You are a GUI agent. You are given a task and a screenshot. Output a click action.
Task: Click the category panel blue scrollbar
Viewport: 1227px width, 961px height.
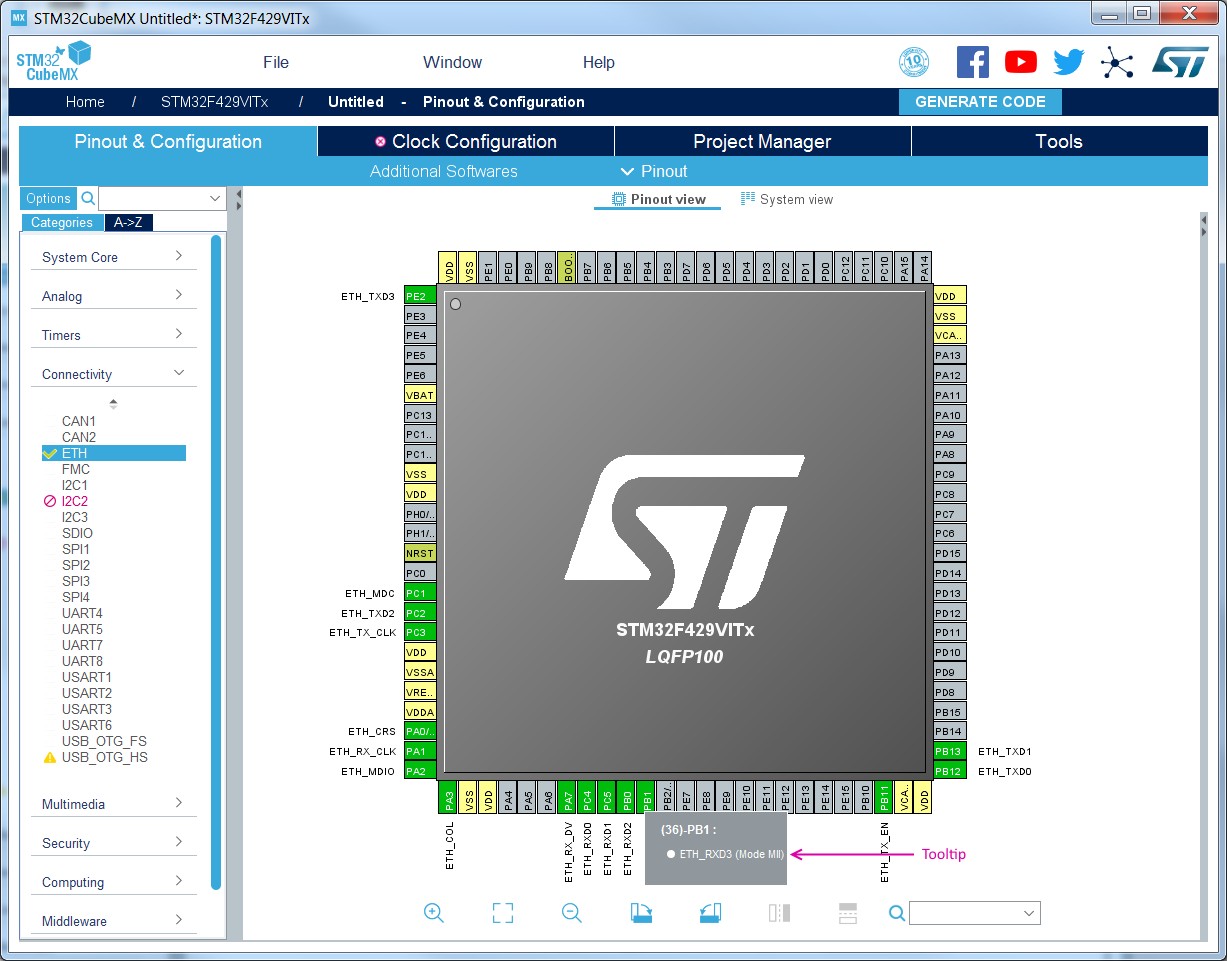216,562
